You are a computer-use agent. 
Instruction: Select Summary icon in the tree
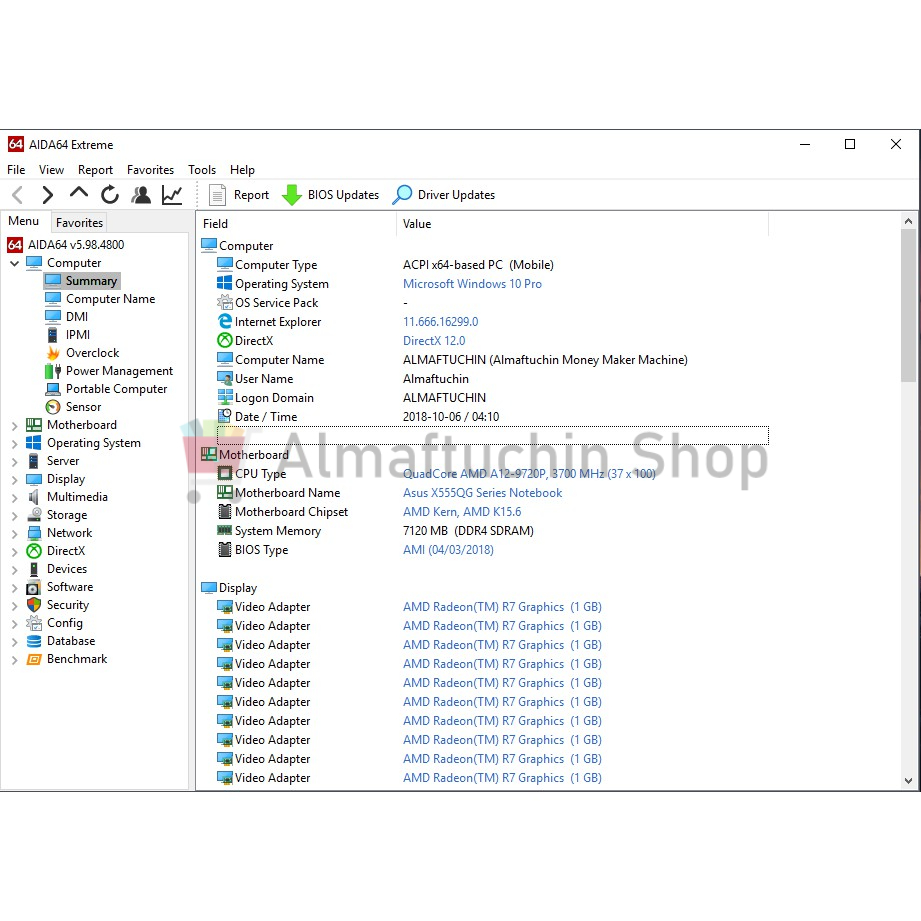pyautogui.click(x=53, y=280)
